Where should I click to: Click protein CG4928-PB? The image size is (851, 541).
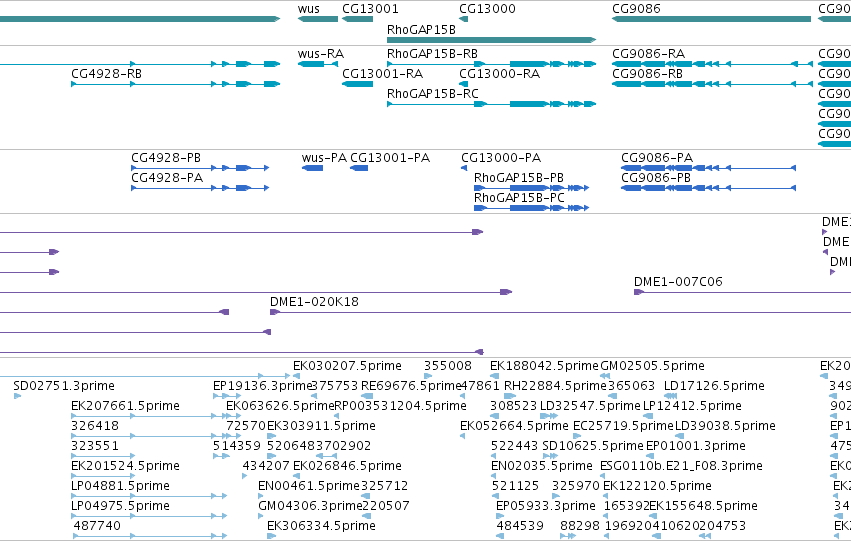click(200, 168)
